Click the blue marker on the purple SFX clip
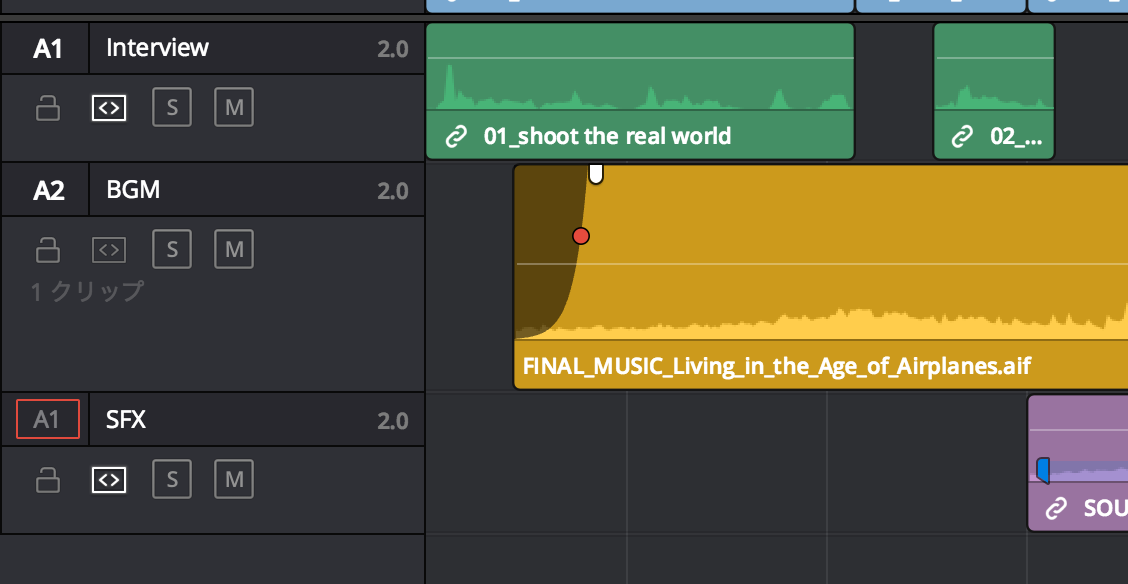 [1043, 470]
